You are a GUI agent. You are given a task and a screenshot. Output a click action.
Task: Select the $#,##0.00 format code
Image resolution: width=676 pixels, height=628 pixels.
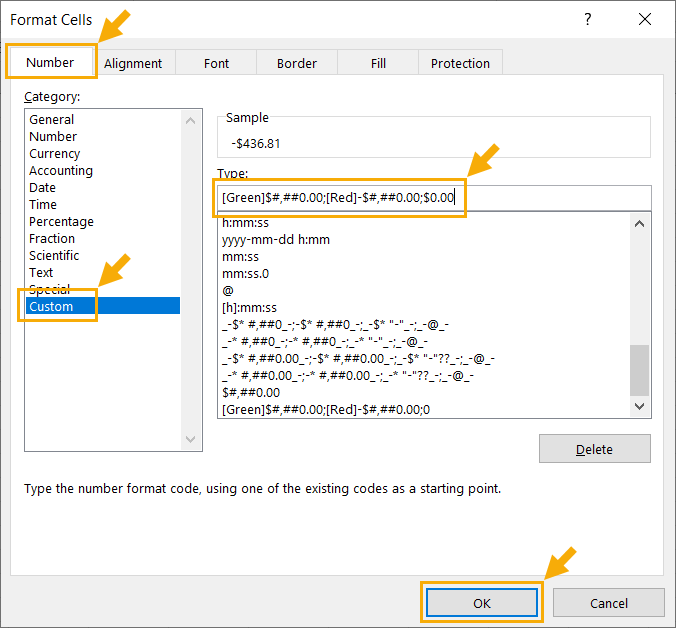(251, 393)
